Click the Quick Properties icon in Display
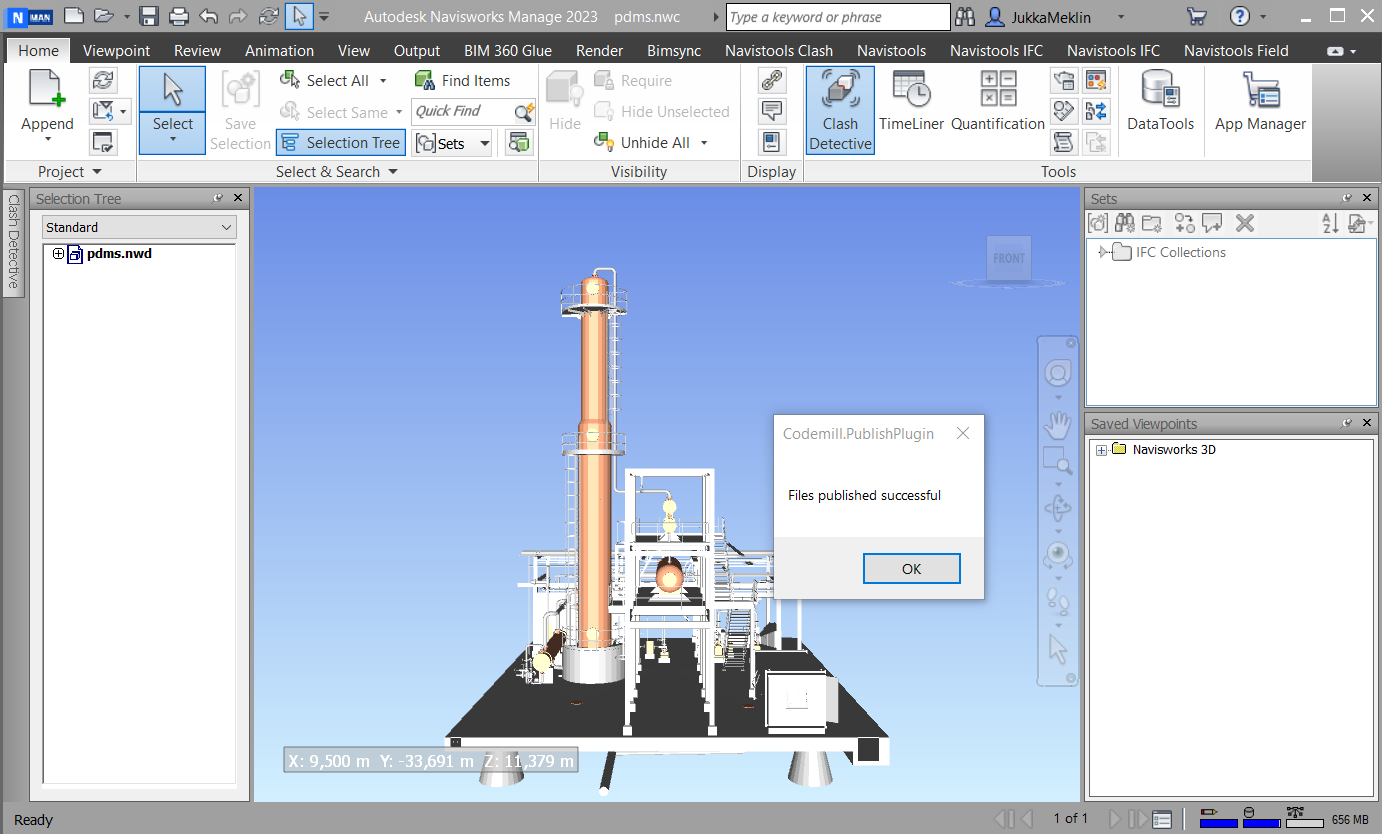Image resolution: width=1382 pixels, height=834 pixels. click(772, 111)
